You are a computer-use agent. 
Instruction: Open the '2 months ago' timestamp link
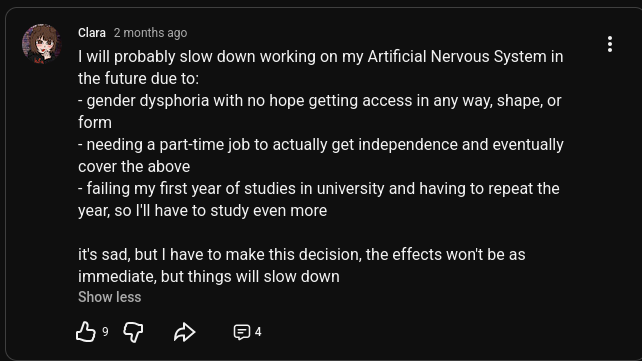tap(150, 33)
